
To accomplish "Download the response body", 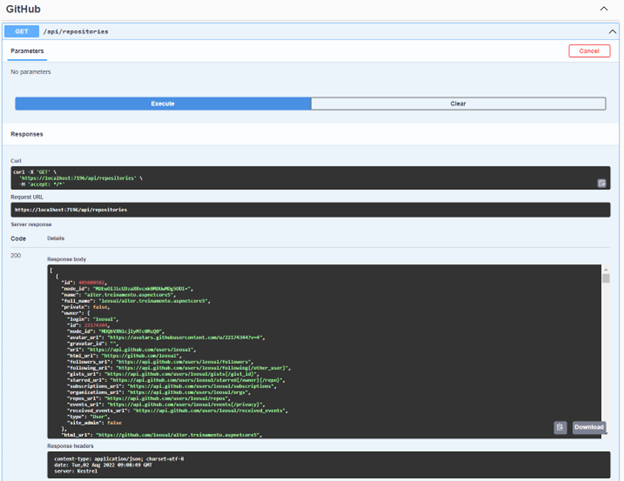I will (x=589, y=427).
